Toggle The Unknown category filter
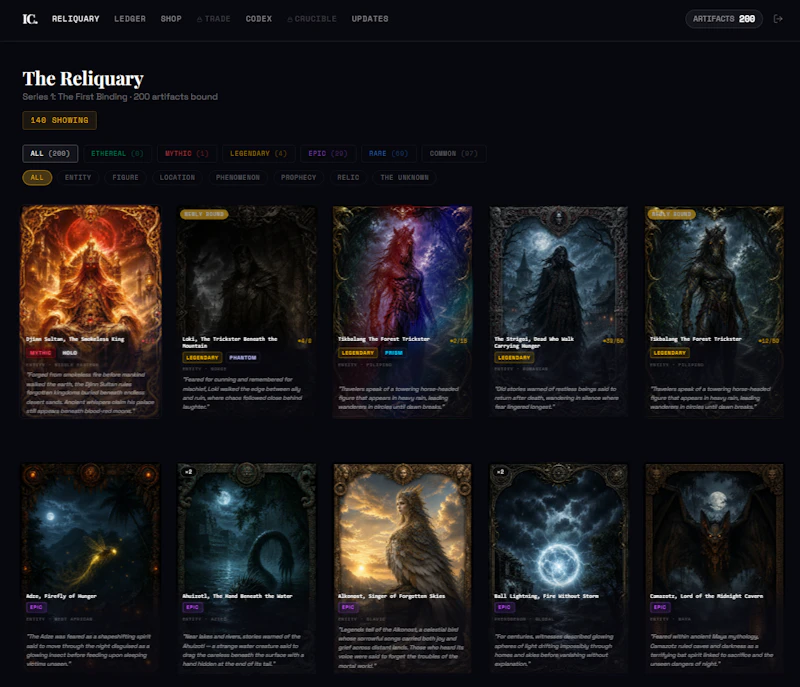 pos(405,177)
